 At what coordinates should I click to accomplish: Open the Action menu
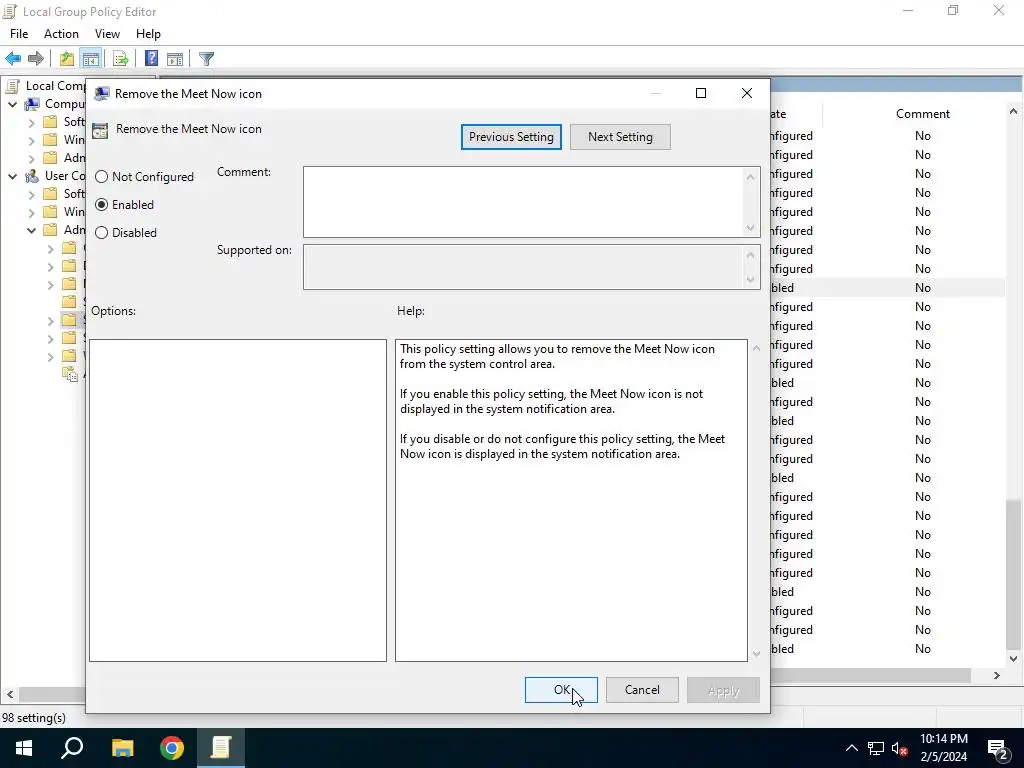61,34
